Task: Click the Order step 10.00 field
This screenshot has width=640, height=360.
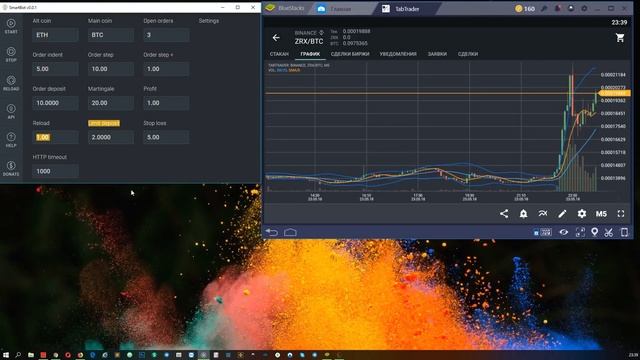Action: (111, 69)
